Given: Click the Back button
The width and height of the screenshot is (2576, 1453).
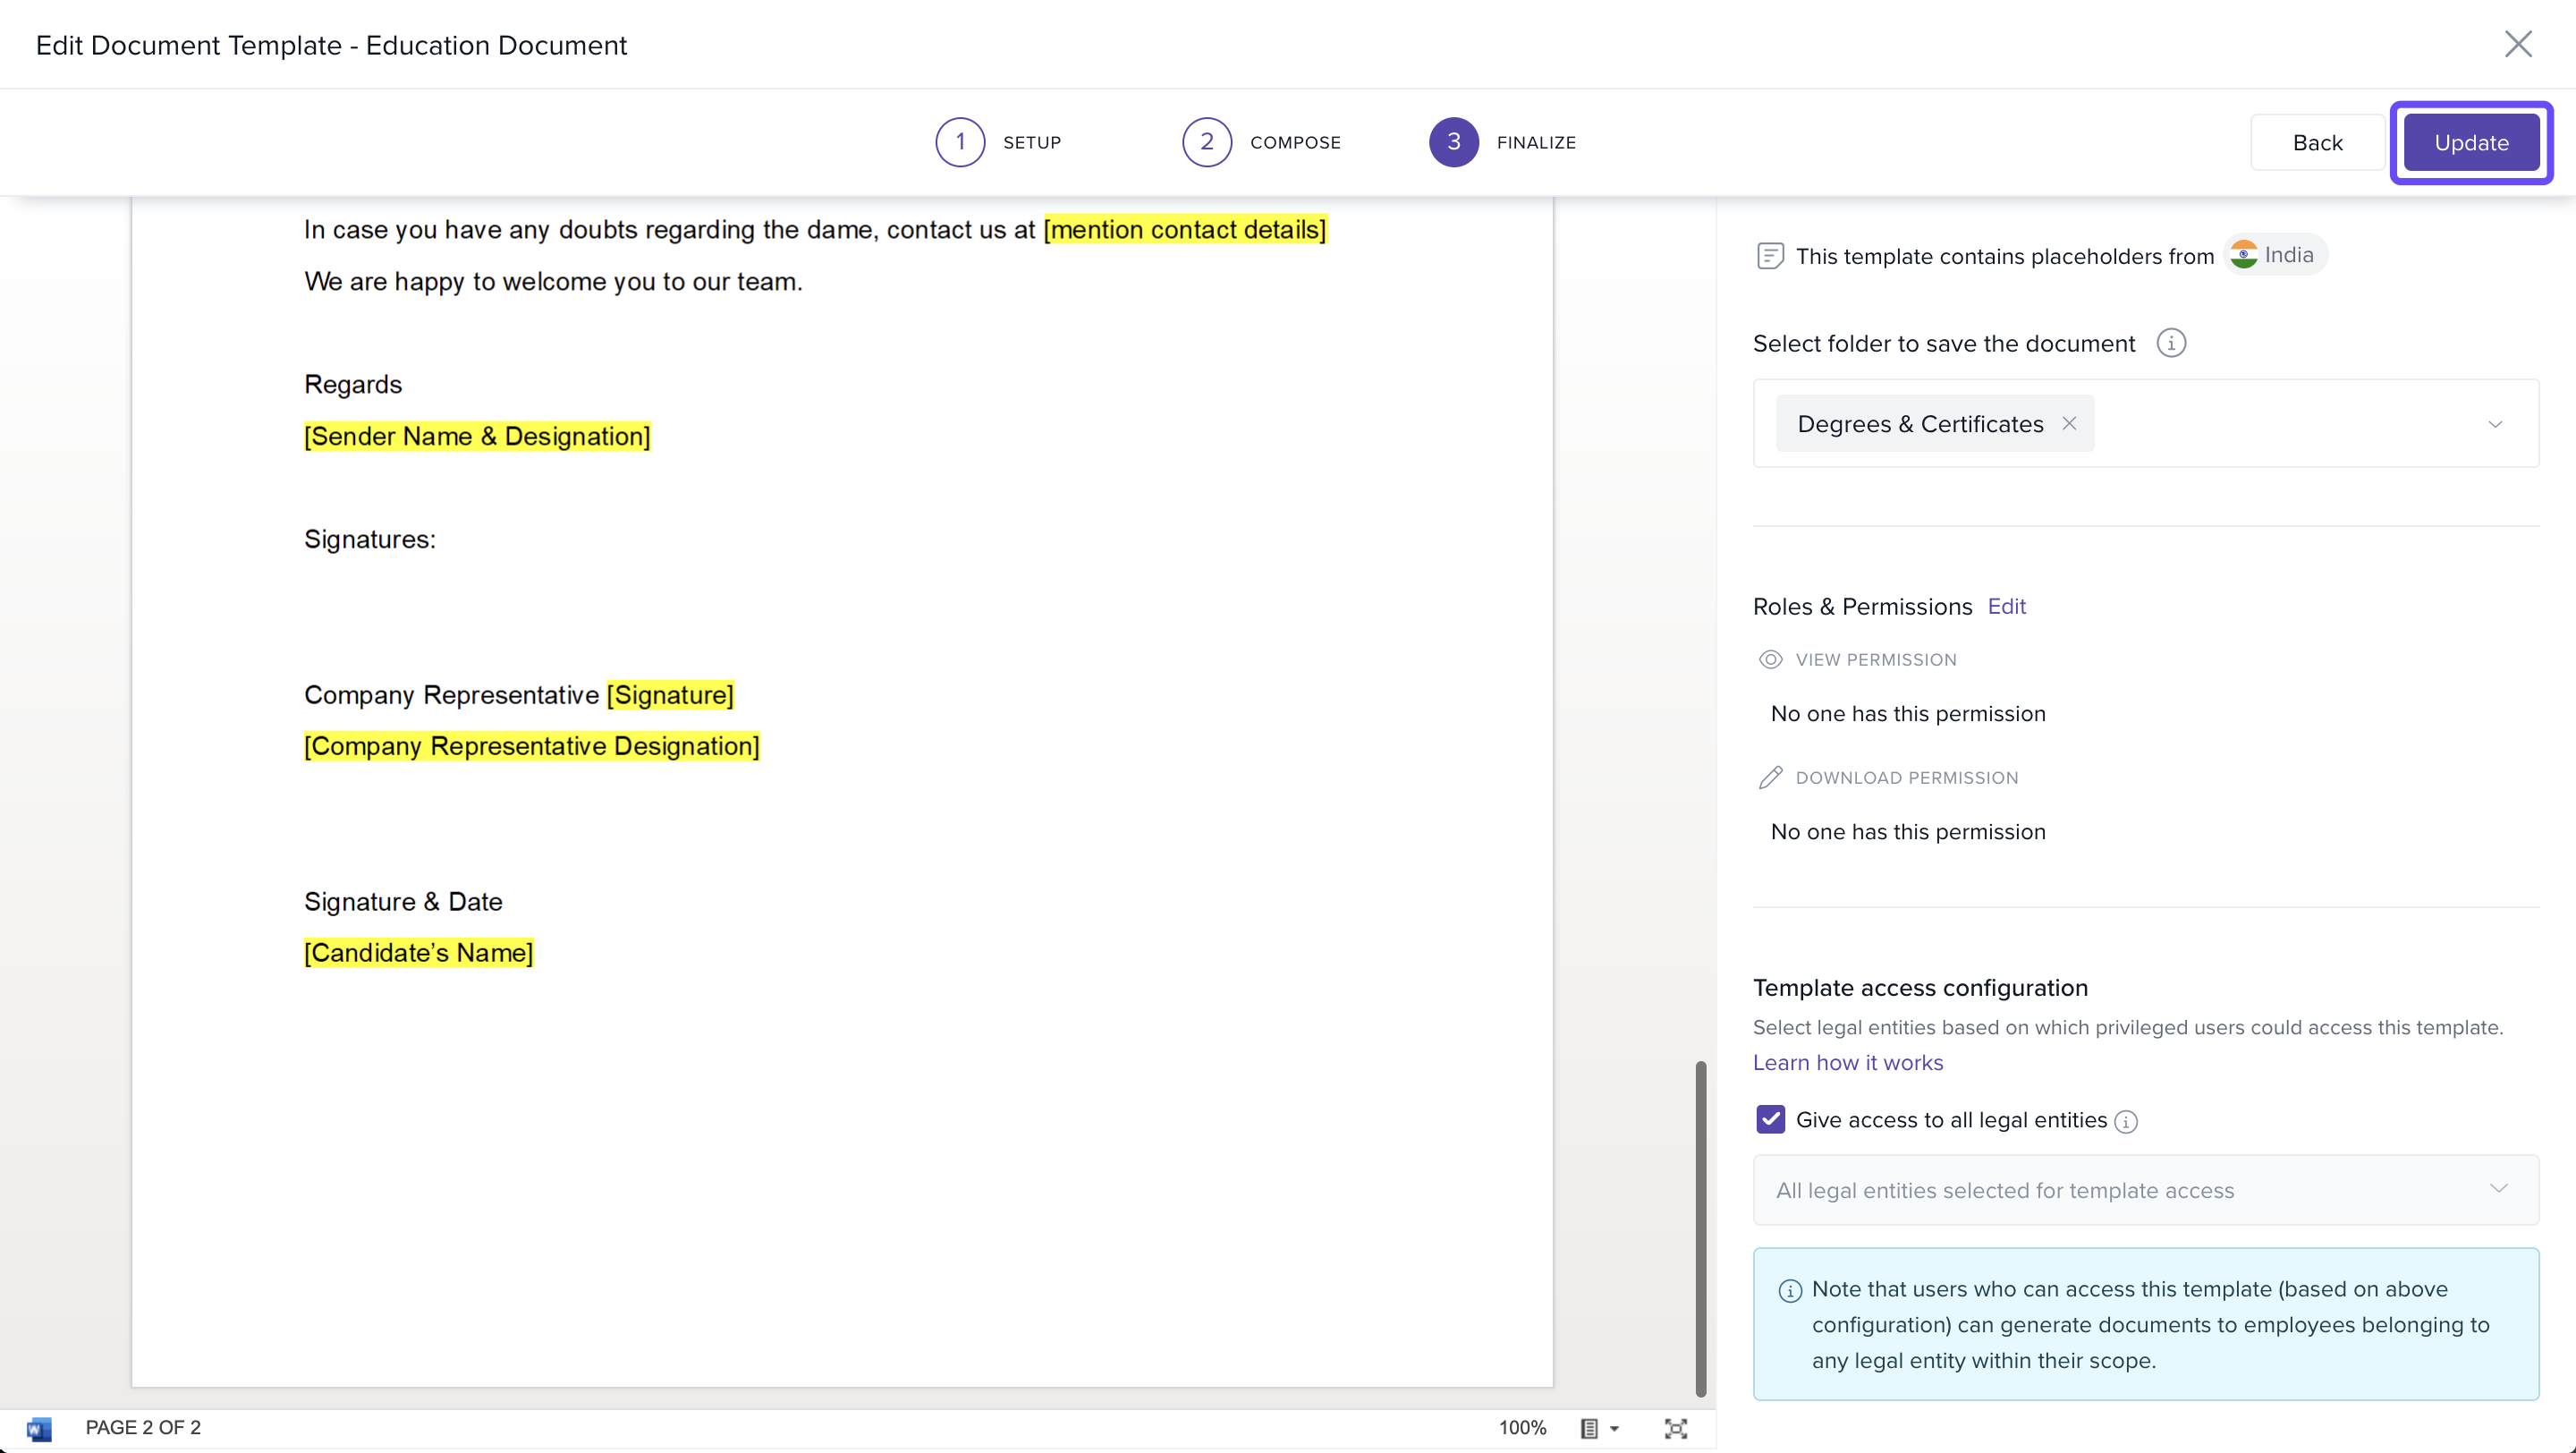Looking at the screenshot, I should point(2316,143).
